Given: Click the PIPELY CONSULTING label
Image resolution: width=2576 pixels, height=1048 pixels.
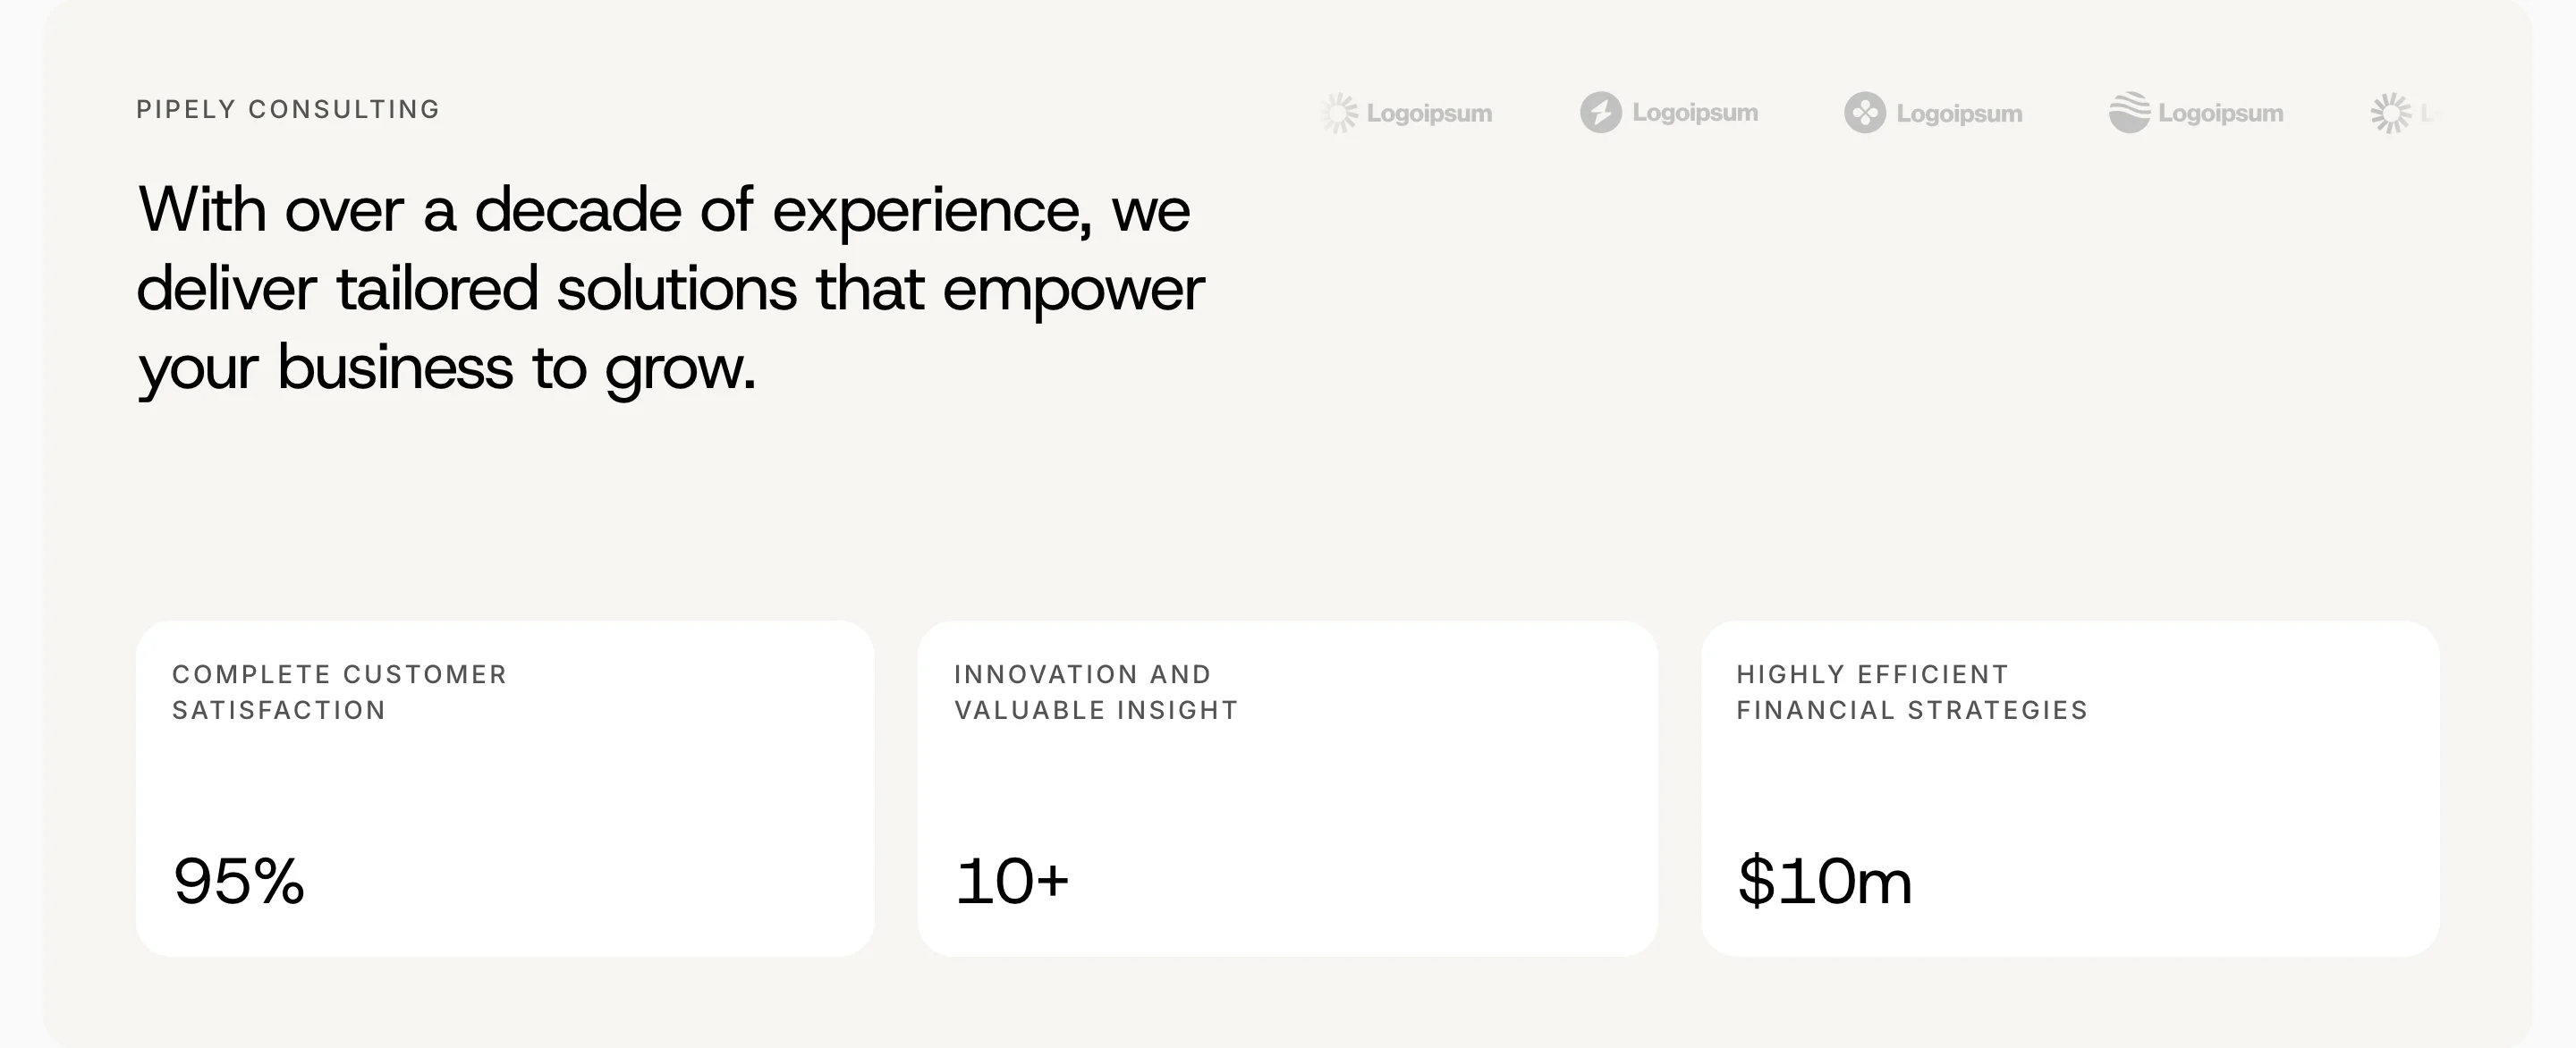Looking at the screenshot, I should coord(288,109).
